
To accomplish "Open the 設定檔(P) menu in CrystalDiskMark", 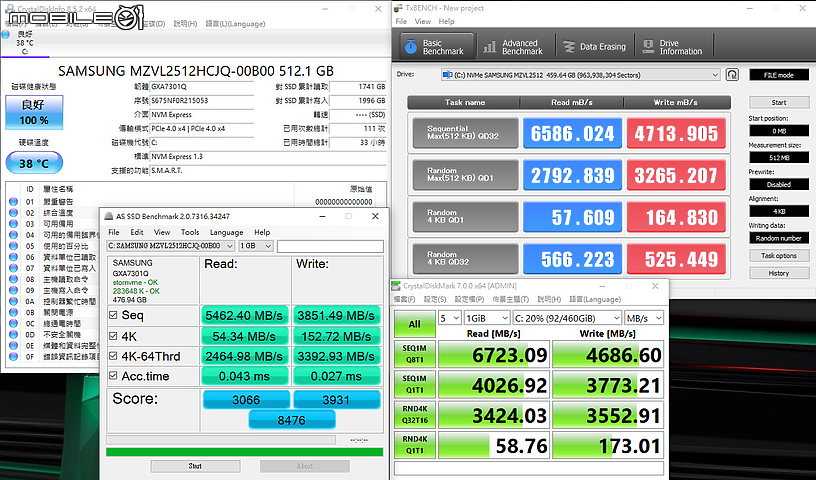I will (x=469, y=299).
